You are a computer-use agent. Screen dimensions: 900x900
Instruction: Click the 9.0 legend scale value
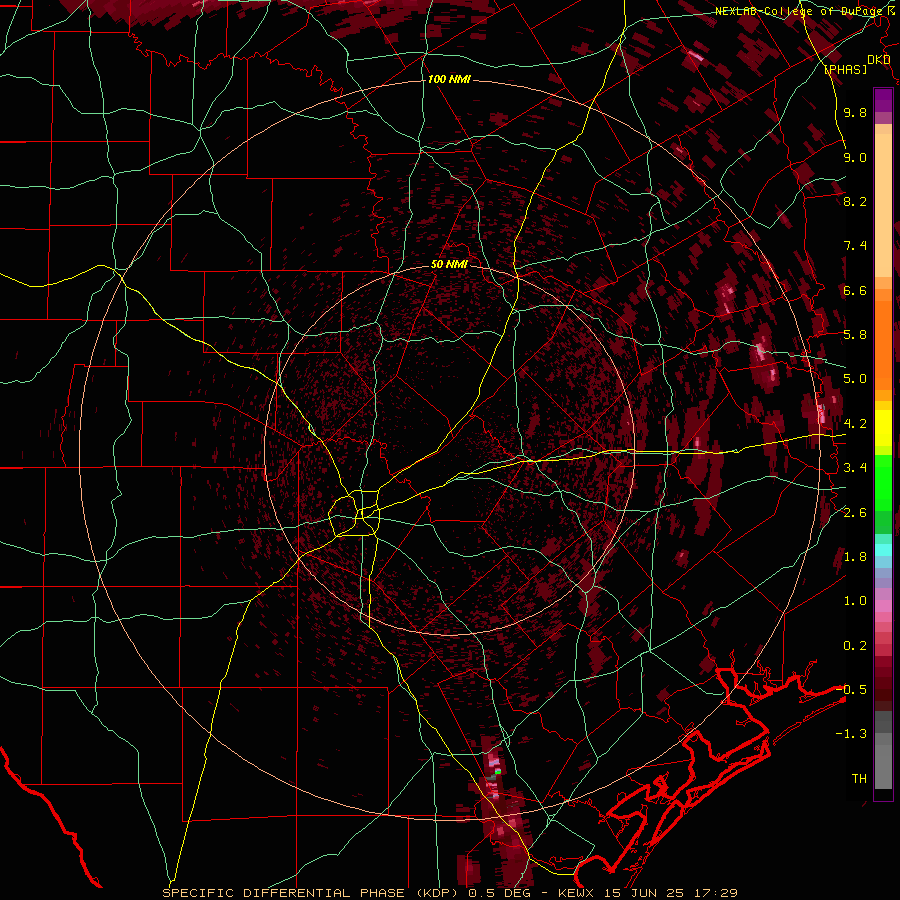pyautogui.click(x=855, y=157)
